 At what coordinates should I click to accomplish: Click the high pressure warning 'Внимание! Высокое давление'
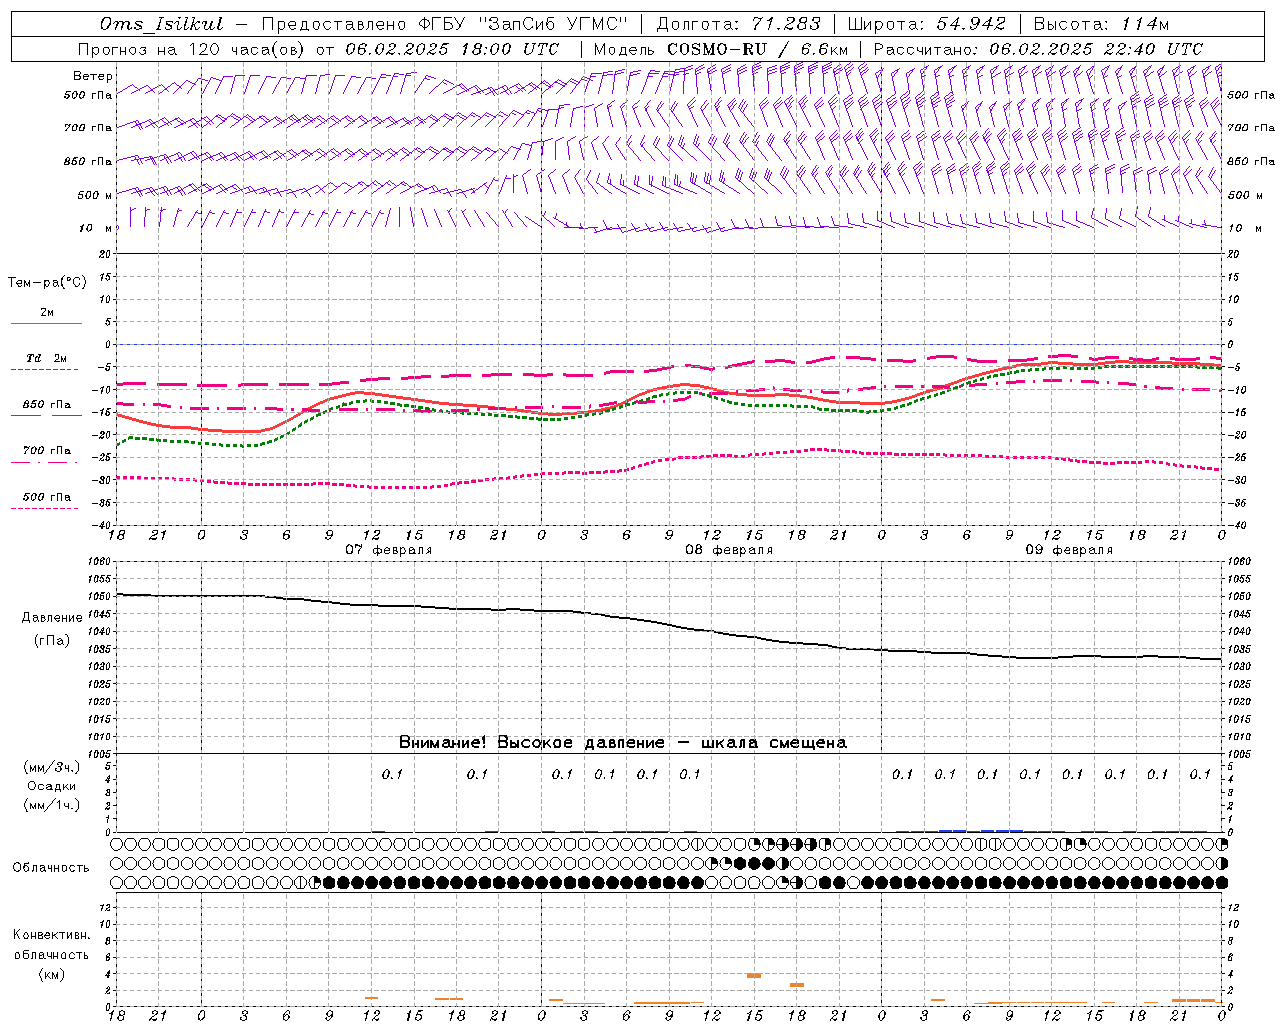(x=532, y=742)
